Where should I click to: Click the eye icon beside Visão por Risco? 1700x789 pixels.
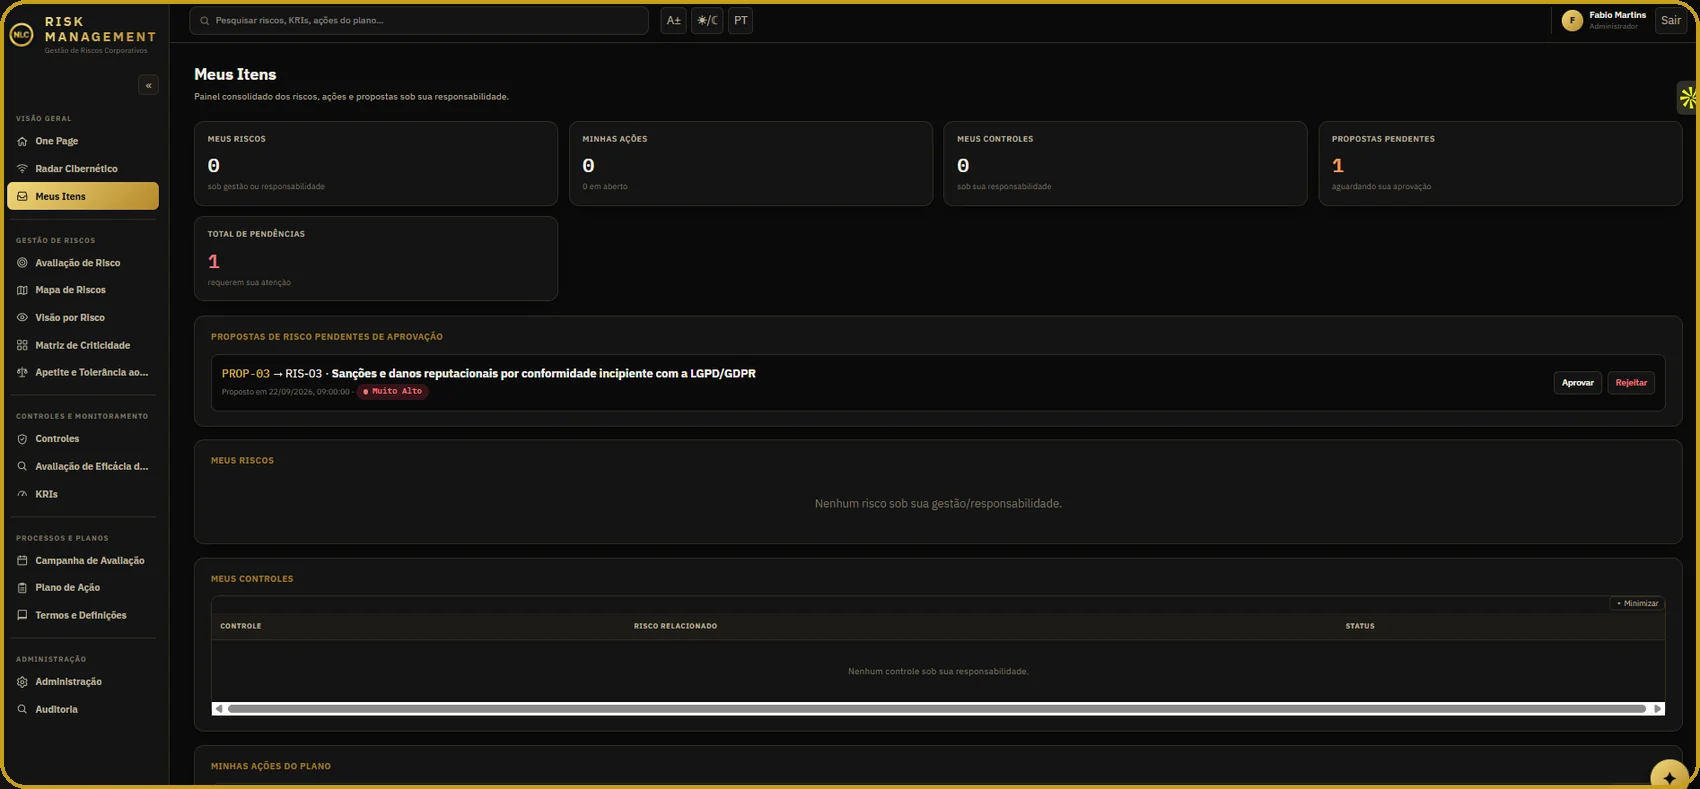pyautogui.click(x=22, y=318)
